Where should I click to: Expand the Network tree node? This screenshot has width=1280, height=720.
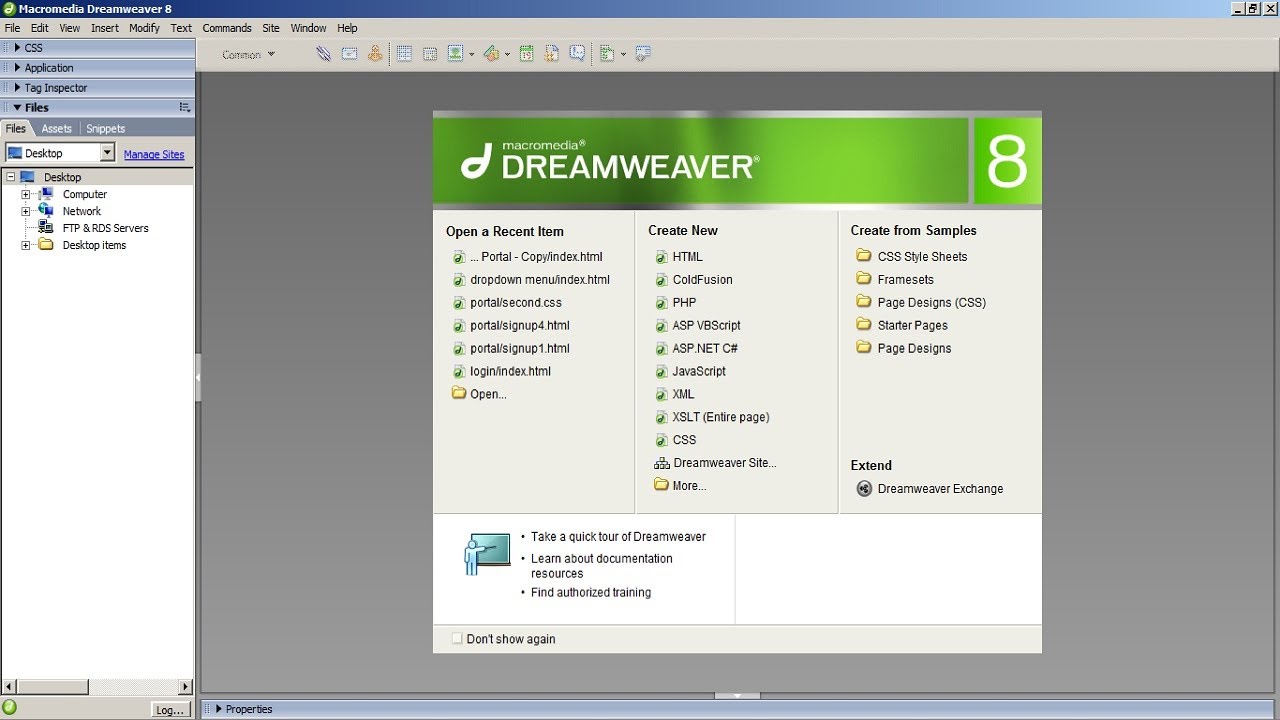coord(26,211)
